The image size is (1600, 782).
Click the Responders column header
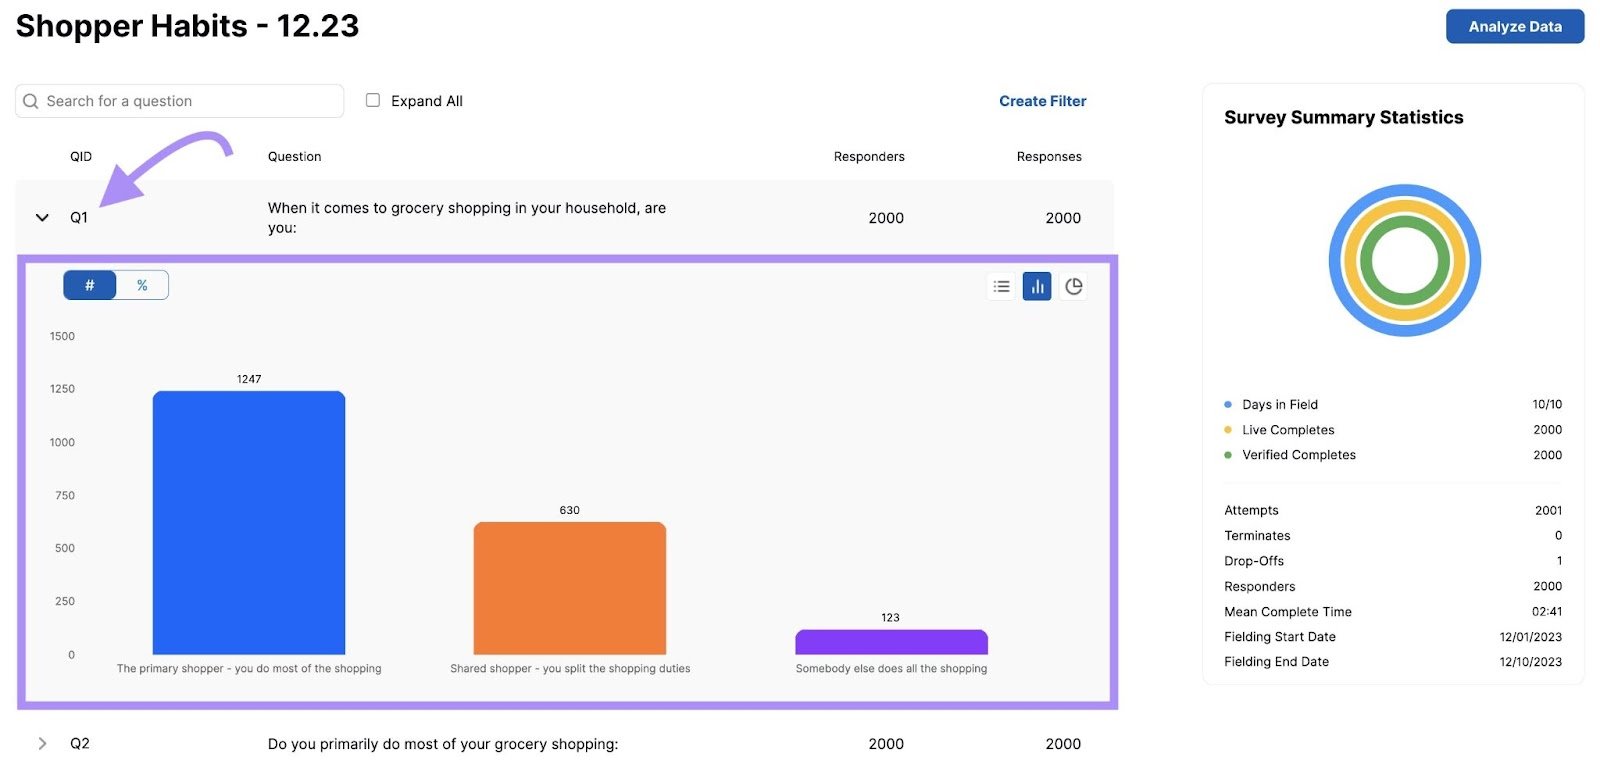(x=869, y=157)
